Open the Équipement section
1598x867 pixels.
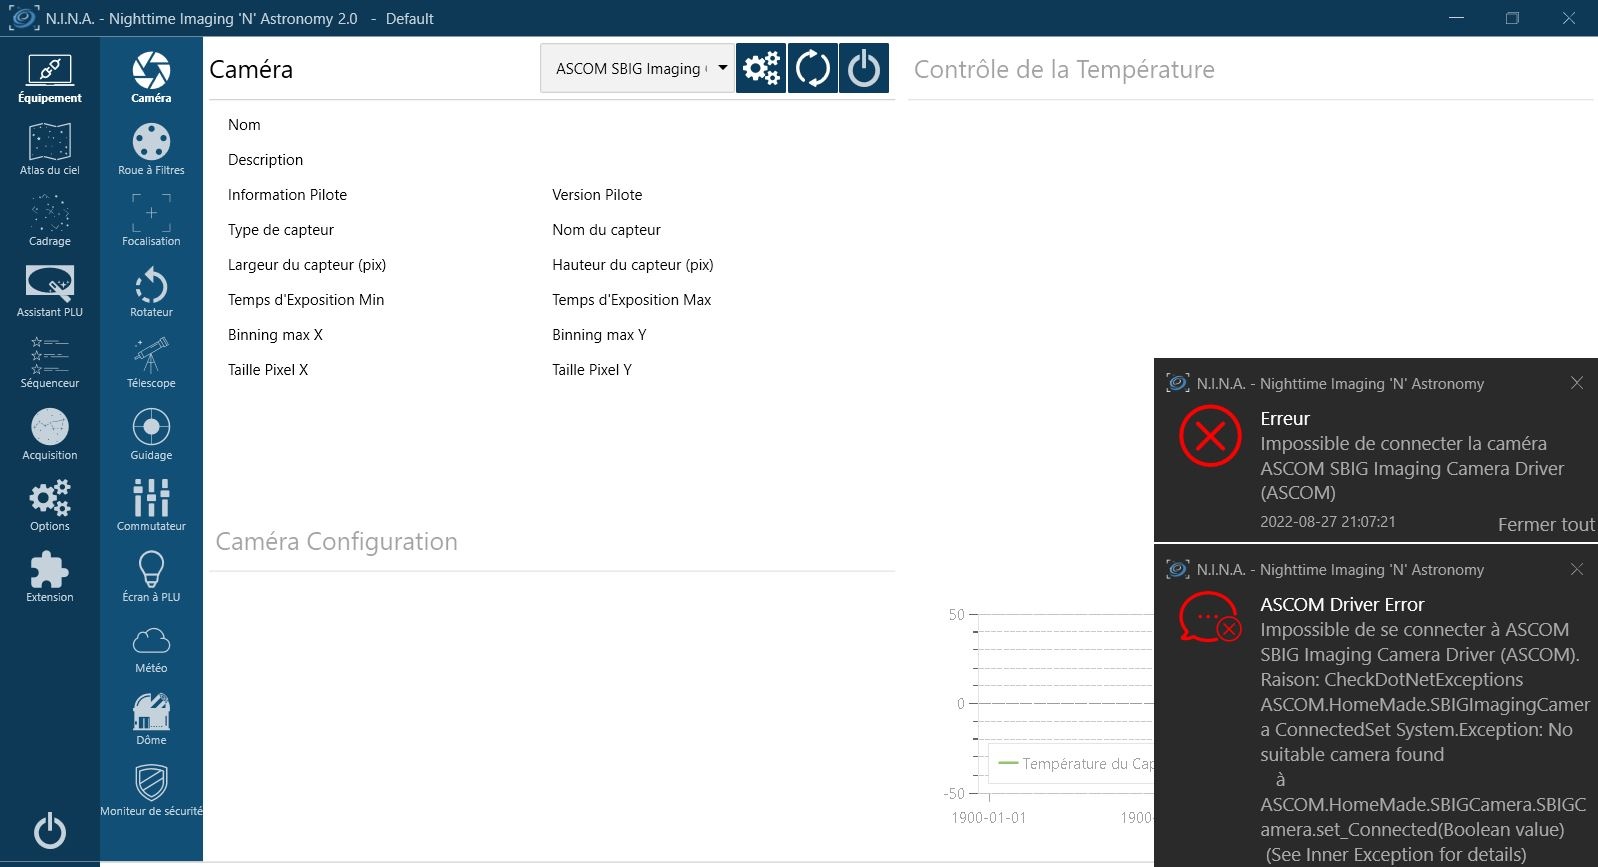click(x=50, y=78)
